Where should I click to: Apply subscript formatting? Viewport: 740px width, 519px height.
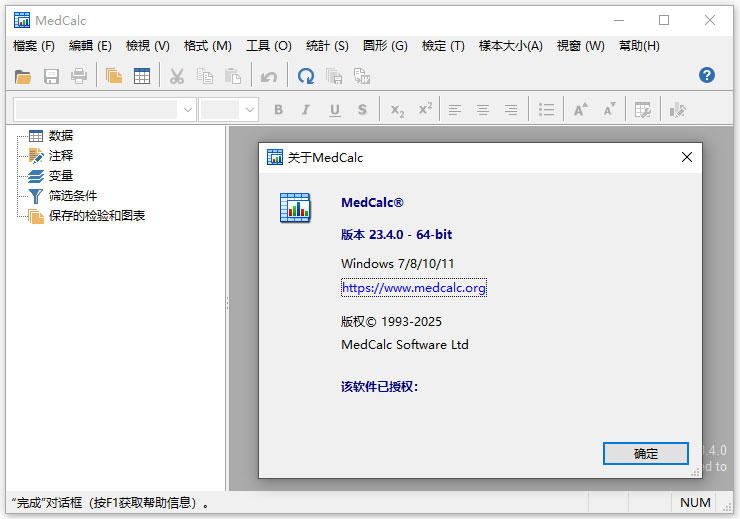tap(397, 110)
